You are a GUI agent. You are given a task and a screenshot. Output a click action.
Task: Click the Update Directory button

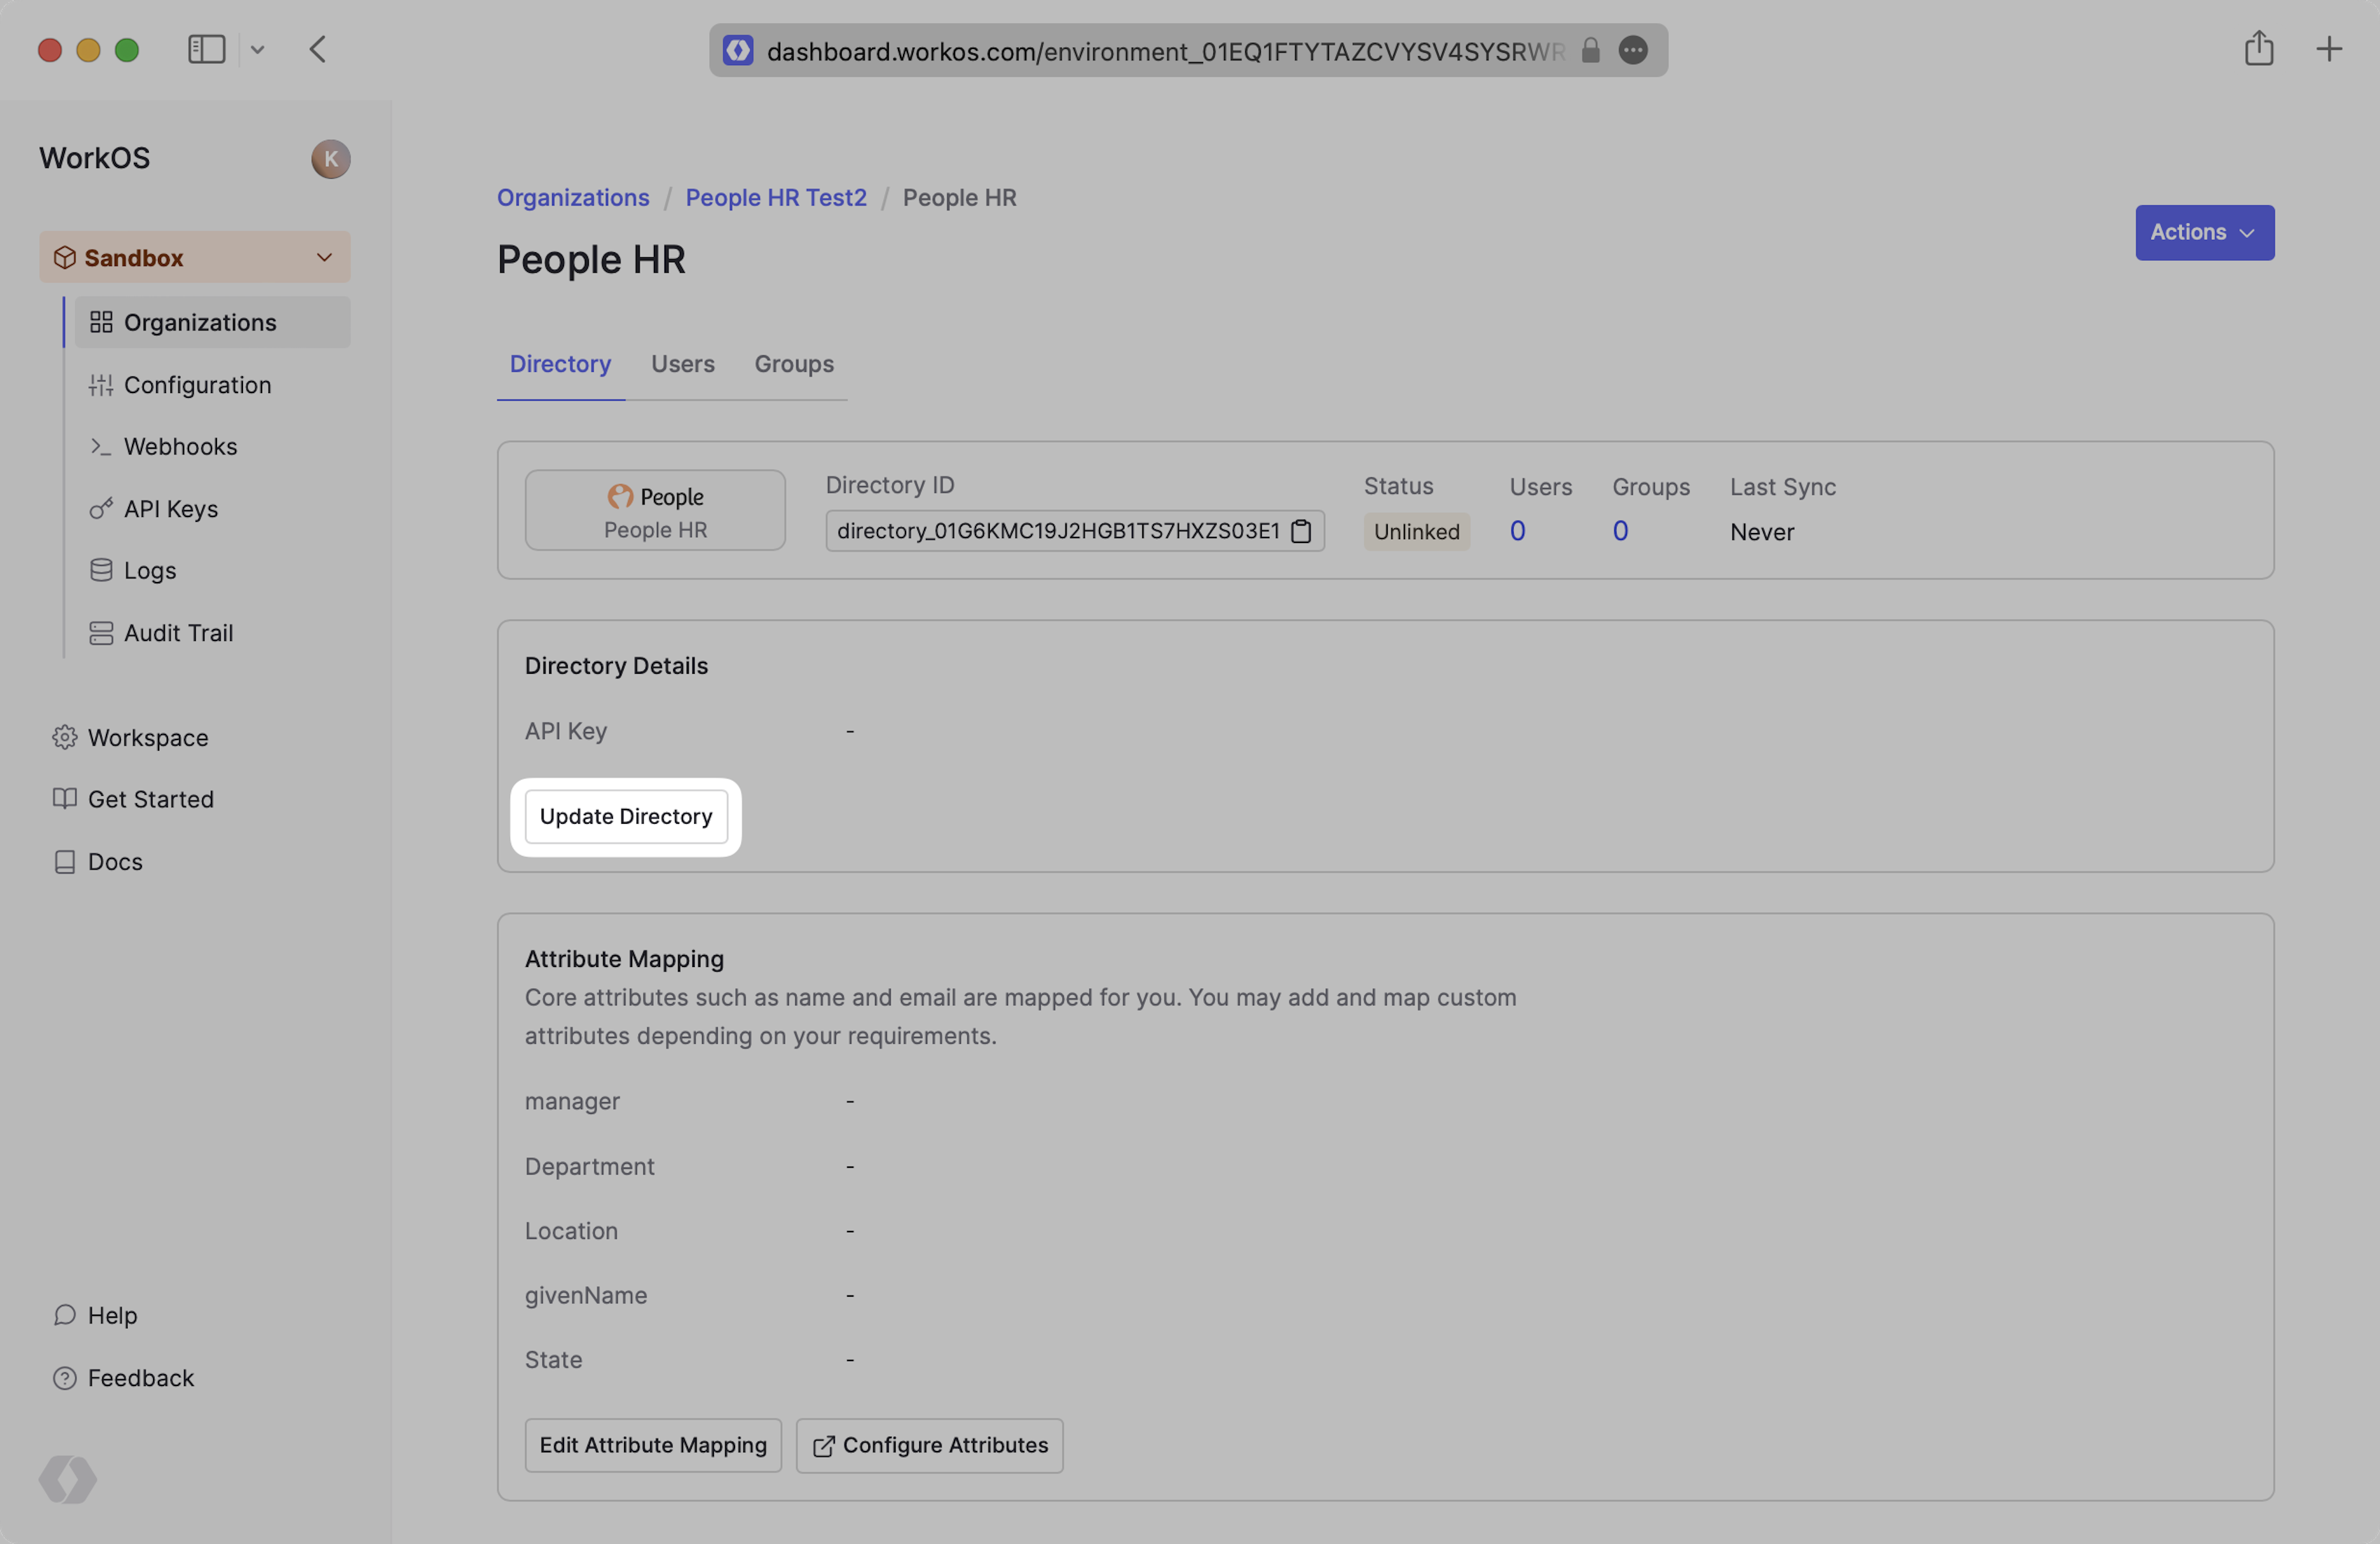point(626,817)
